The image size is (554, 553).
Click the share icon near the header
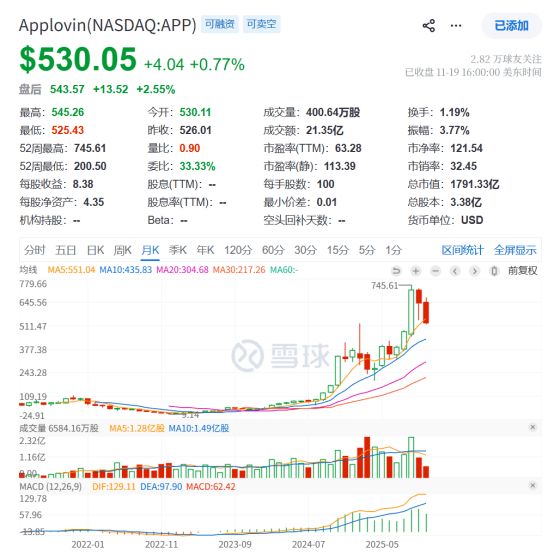(429, 26)
